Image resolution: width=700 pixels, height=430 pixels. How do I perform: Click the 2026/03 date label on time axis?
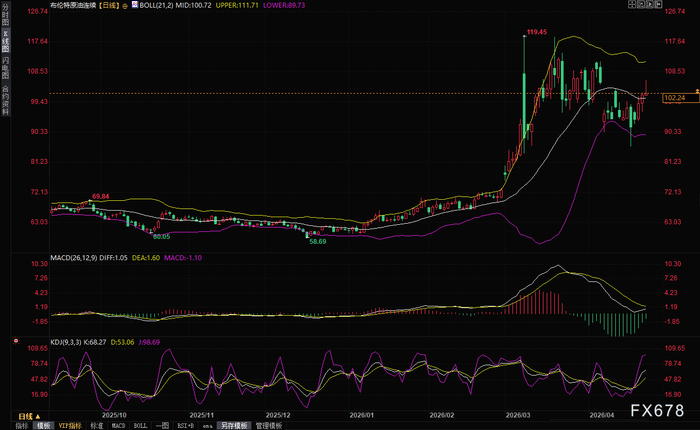(x=518, y=415)
